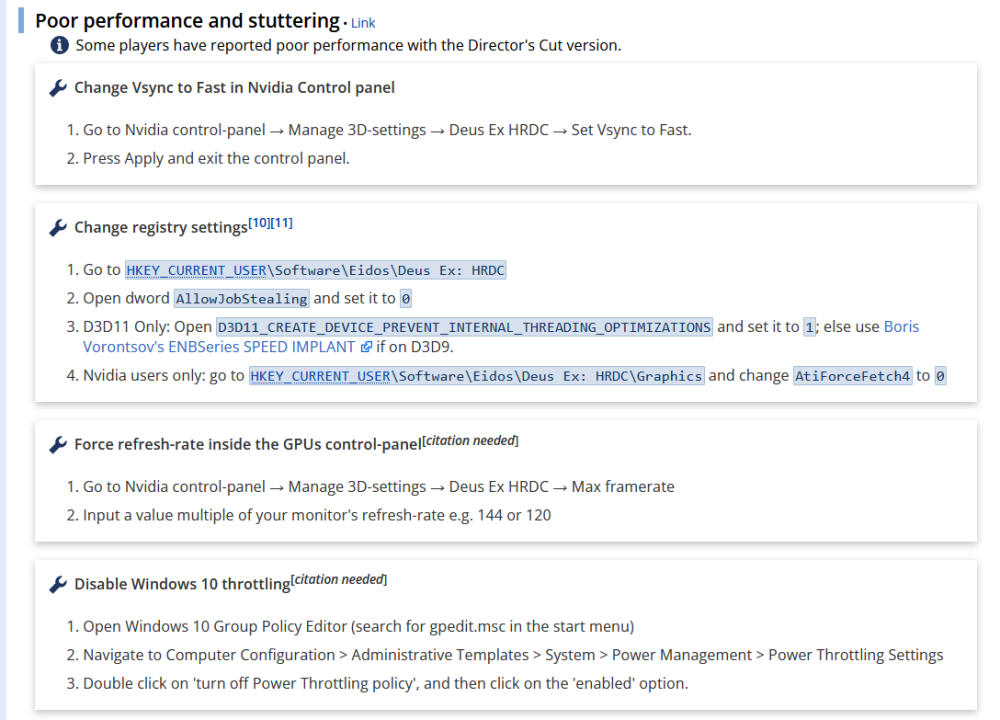Click the wrench icon beside Change registry settings
This screenshot has height=720, width=1000.
coord(59,228)
